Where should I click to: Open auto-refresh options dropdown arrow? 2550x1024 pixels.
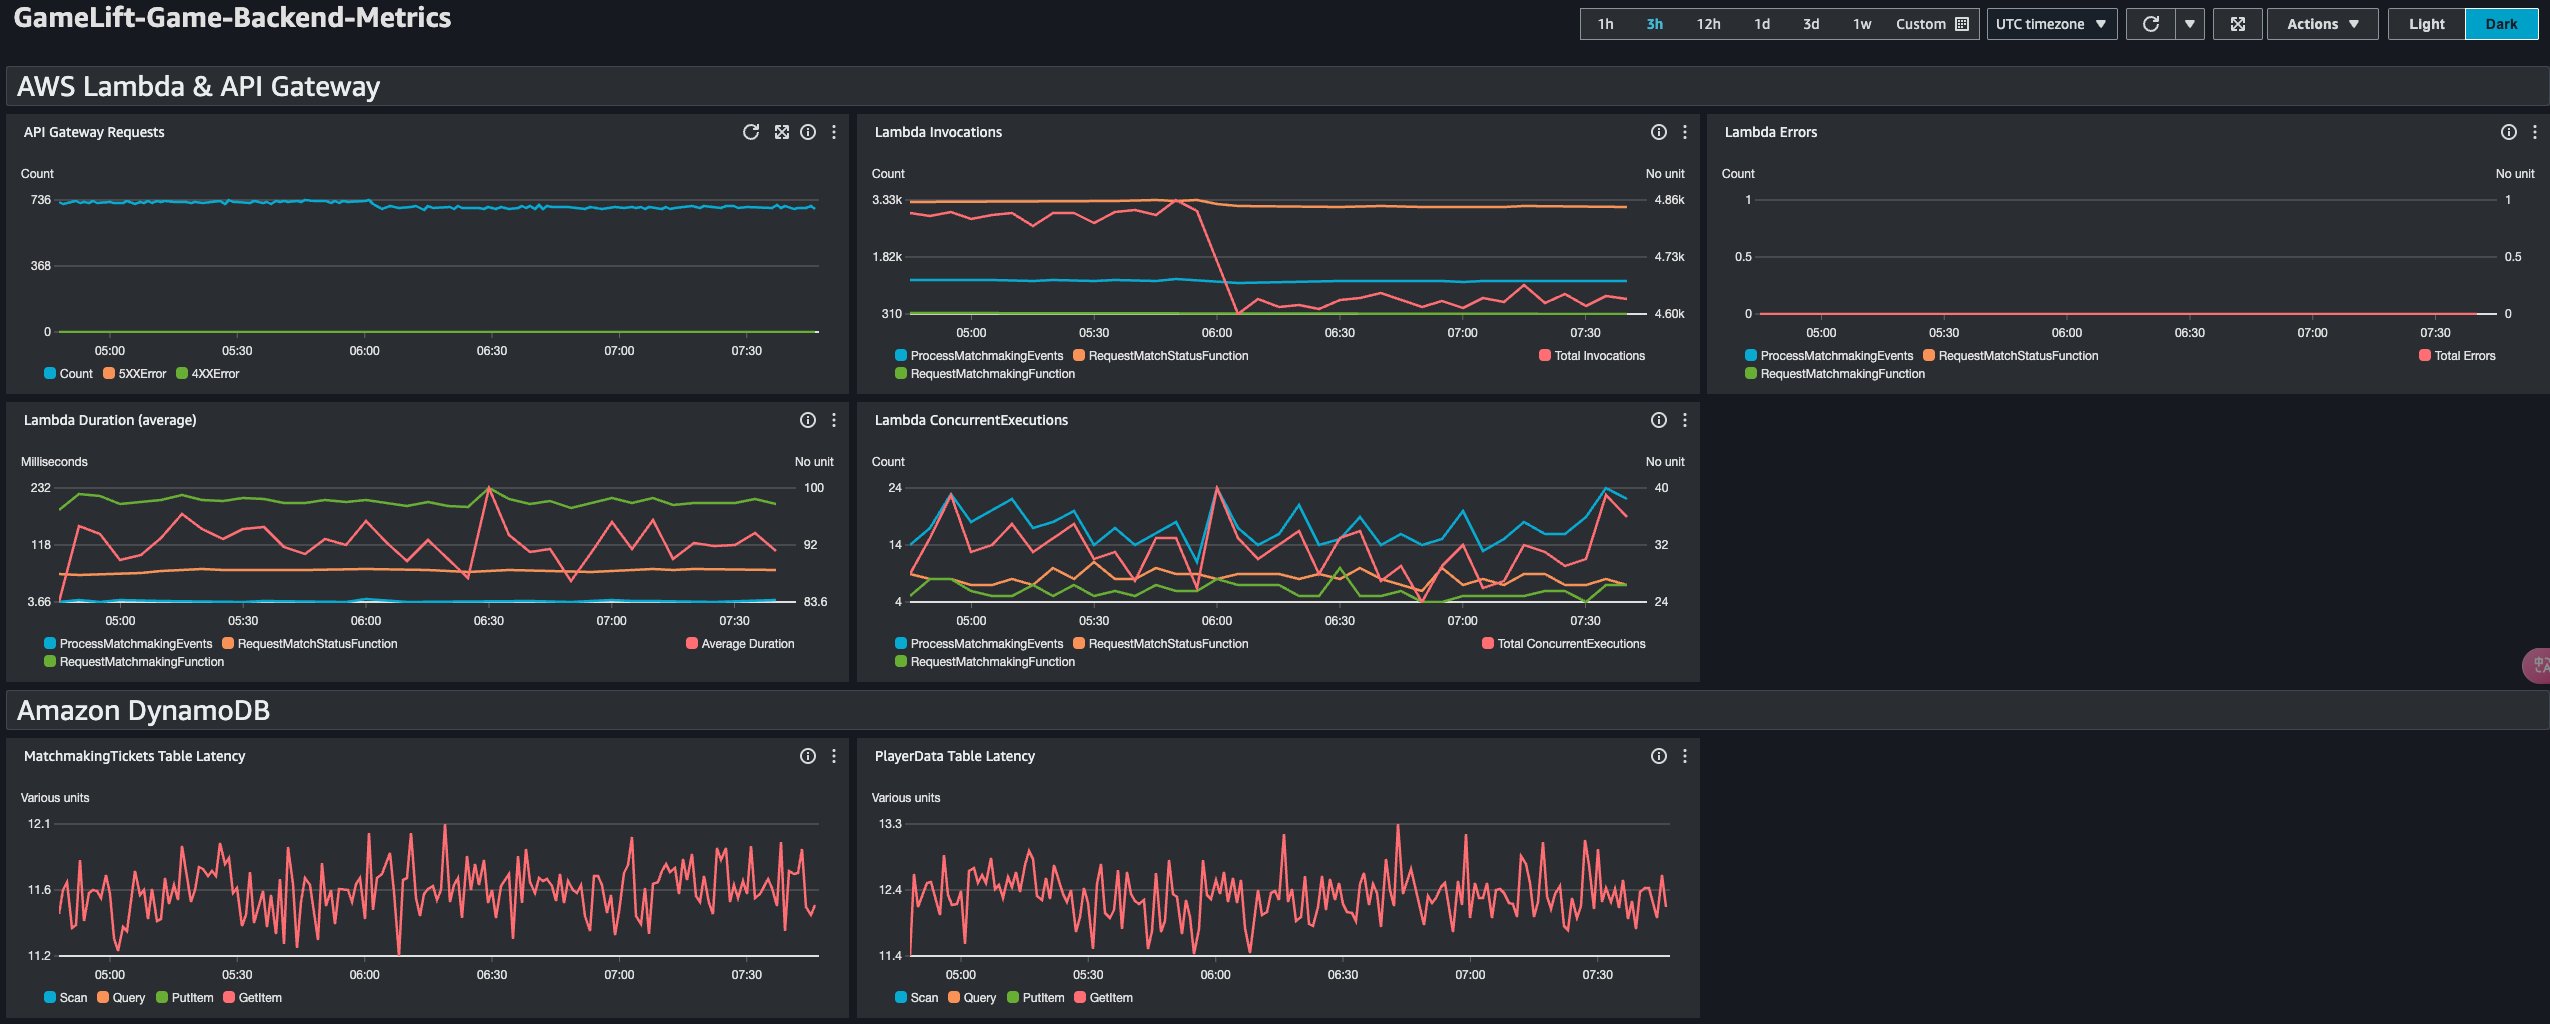point(2190,24)
